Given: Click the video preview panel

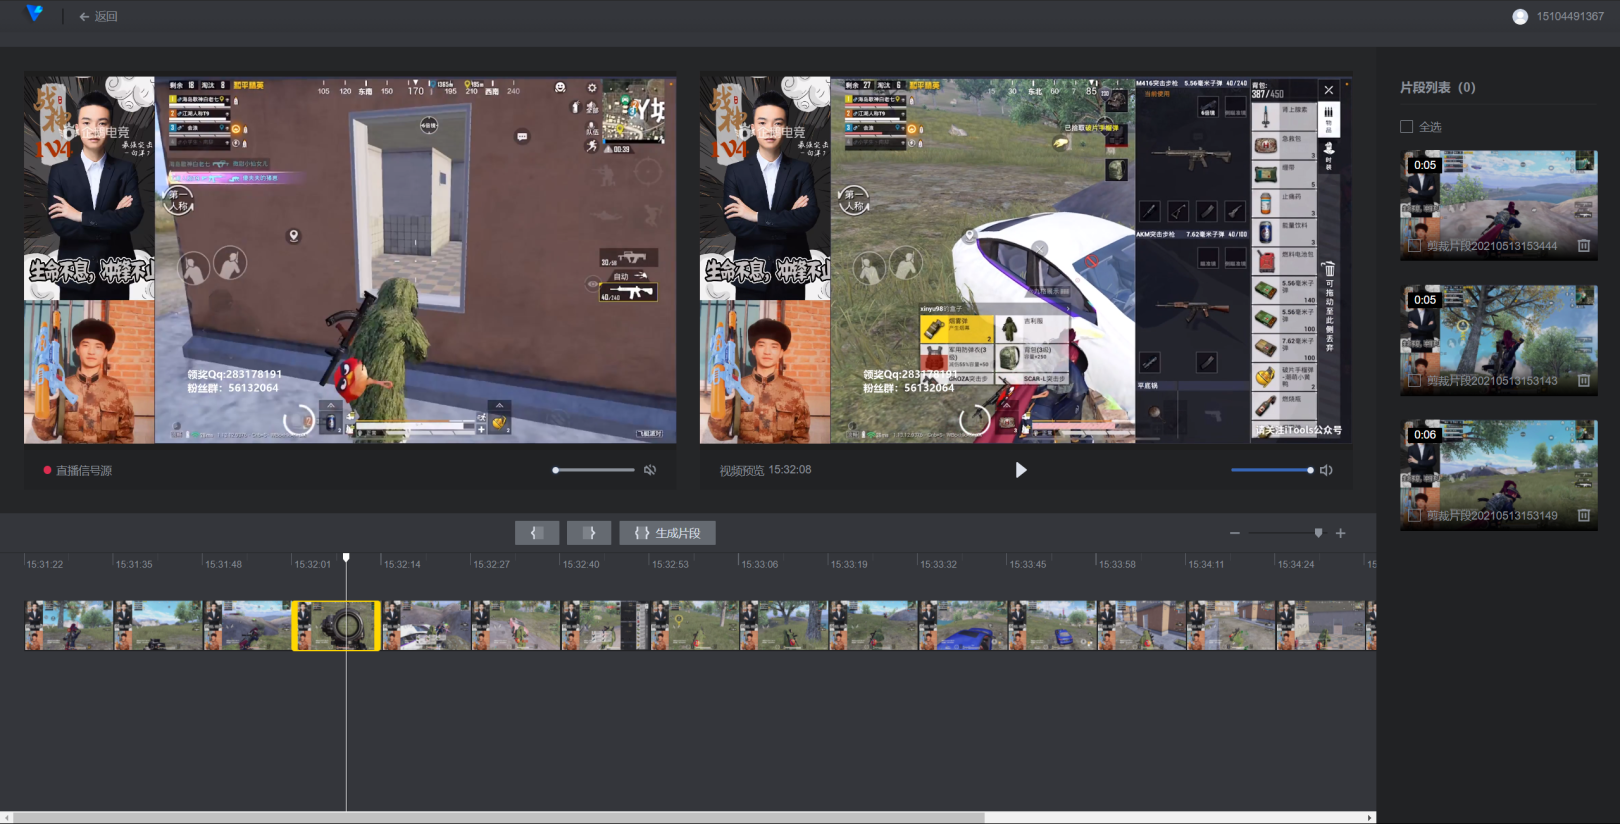Looking at the screenshot, I should coord(1026,260).
